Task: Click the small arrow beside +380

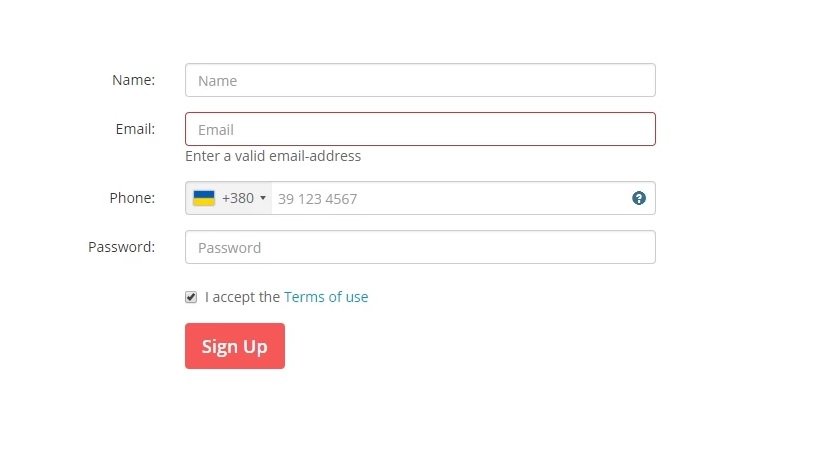Action: pyautogui.click(x=263, y=198)
